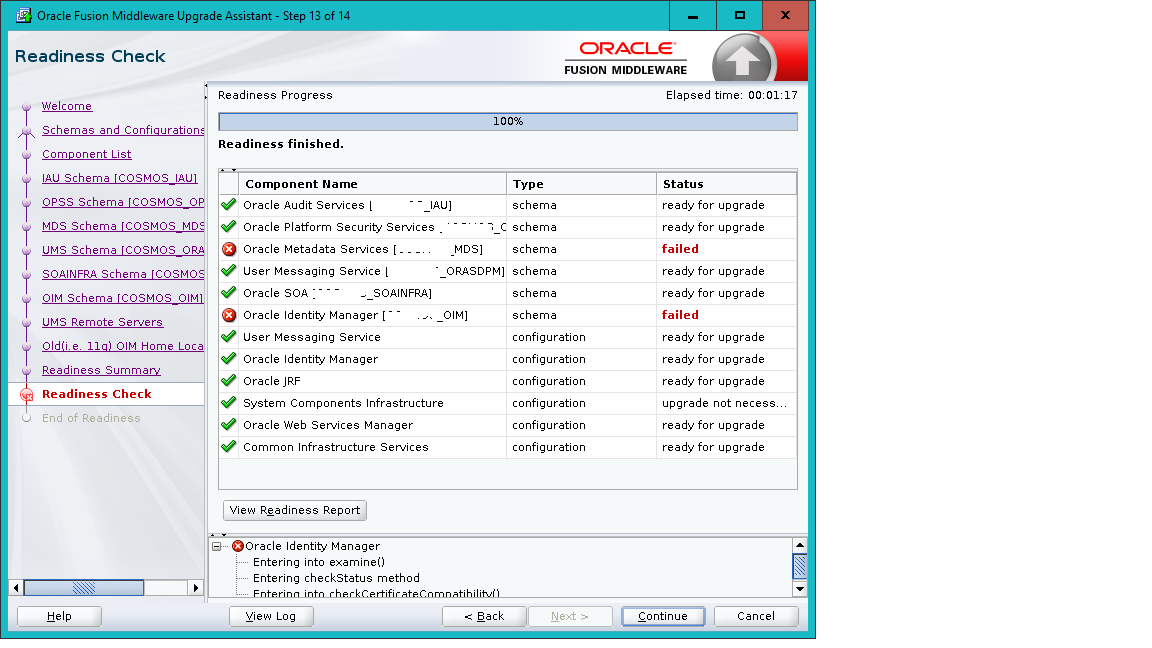Select the Readiness Check step
This screenshot has height=648, width=1152.
click(96, 395)
